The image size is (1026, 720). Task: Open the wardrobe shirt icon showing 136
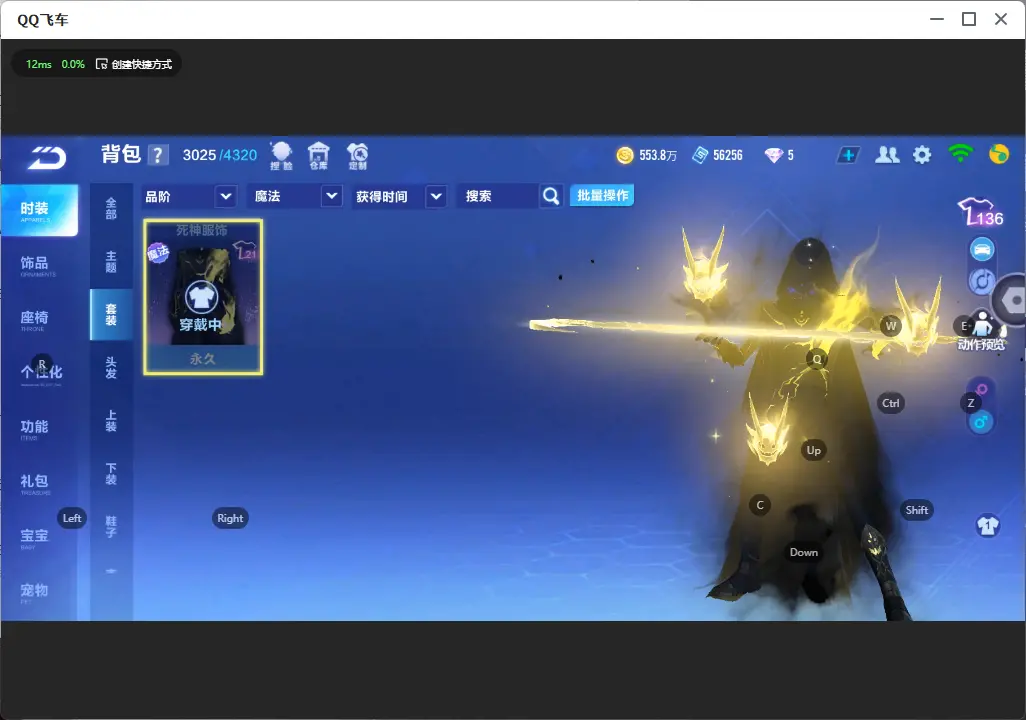tap(981, 211)
